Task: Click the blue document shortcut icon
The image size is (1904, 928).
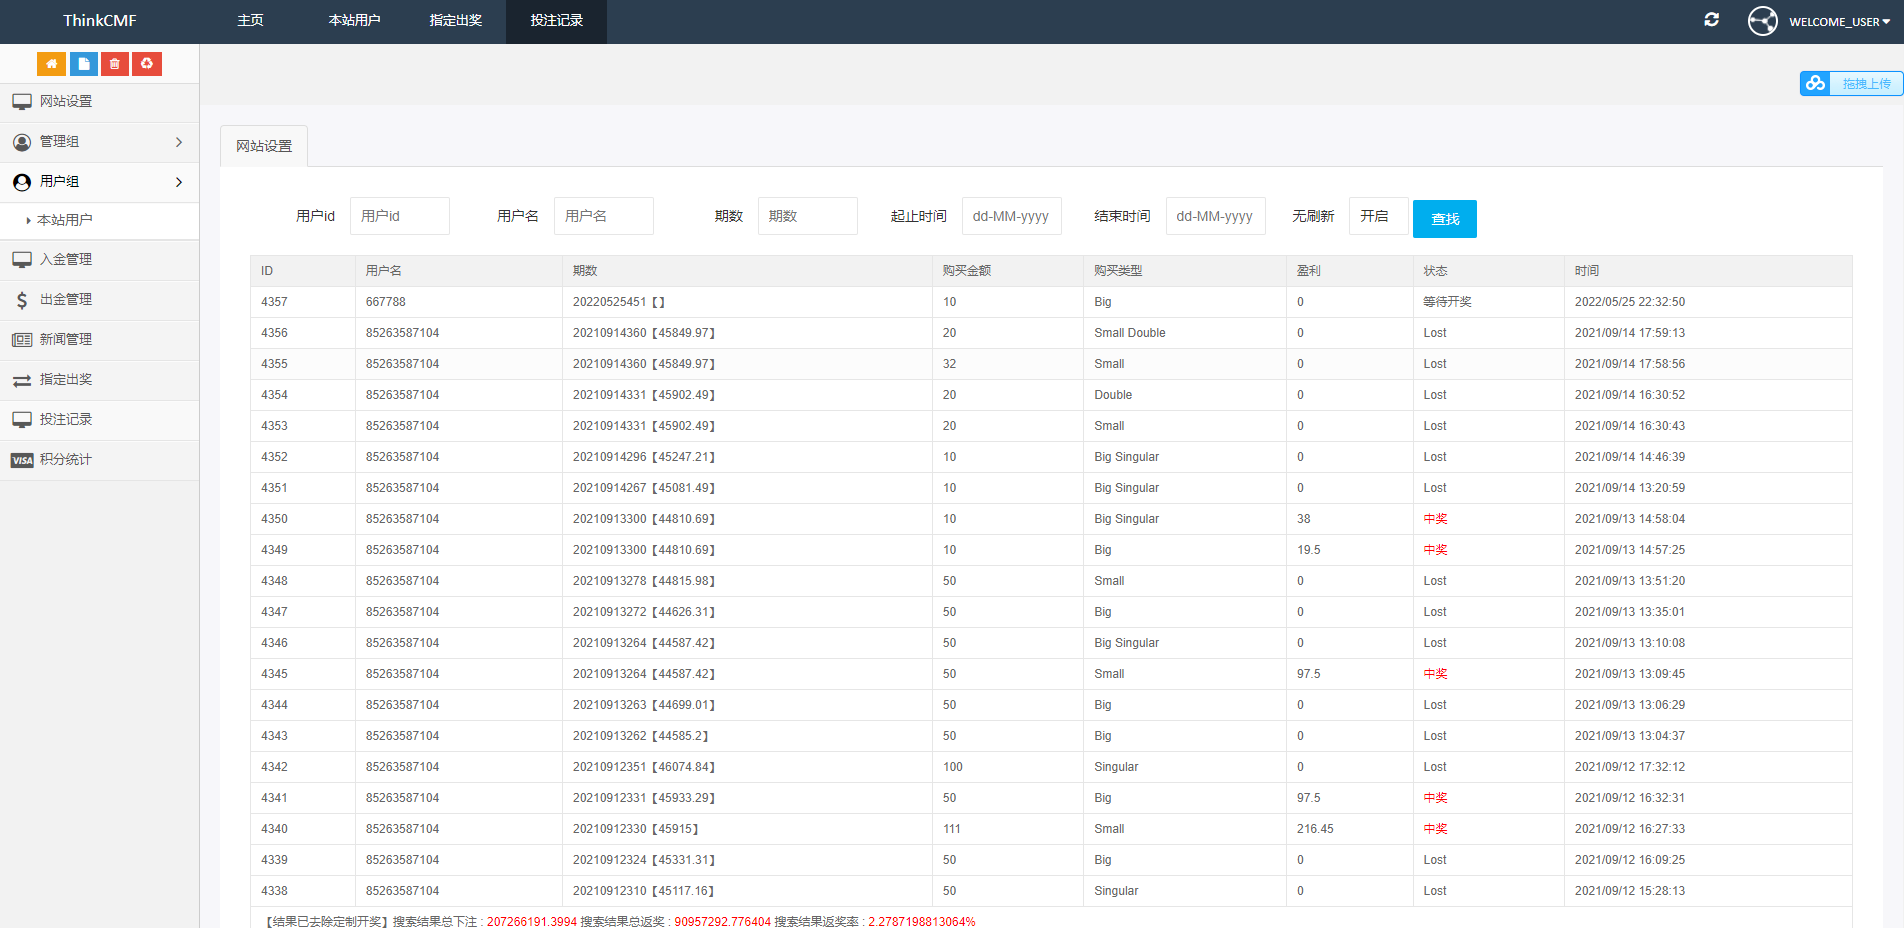Action: point(84,64)
